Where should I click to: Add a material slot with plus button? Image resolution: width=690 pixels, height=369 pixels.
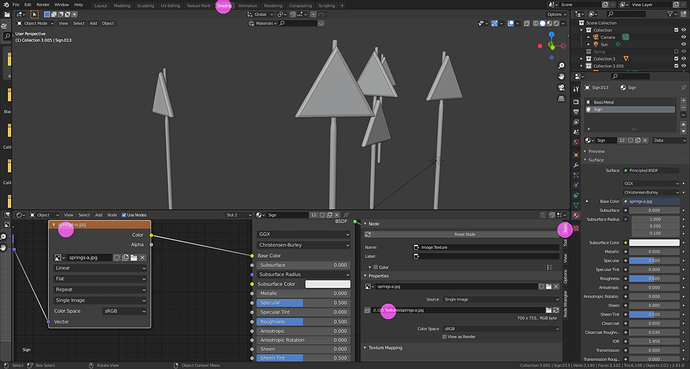click(683, 101)
